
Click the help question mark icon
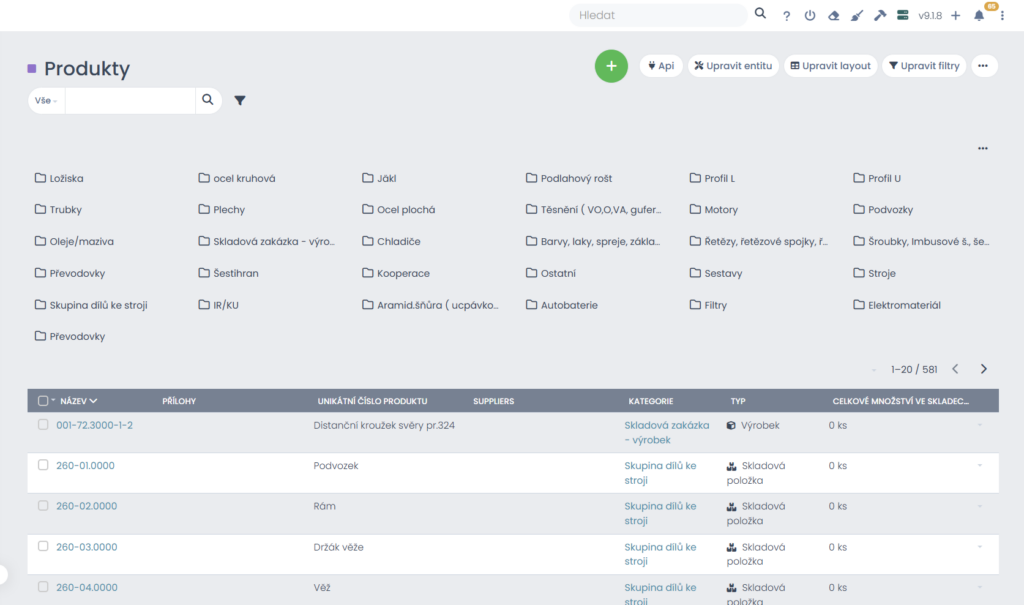pos(786,16)
